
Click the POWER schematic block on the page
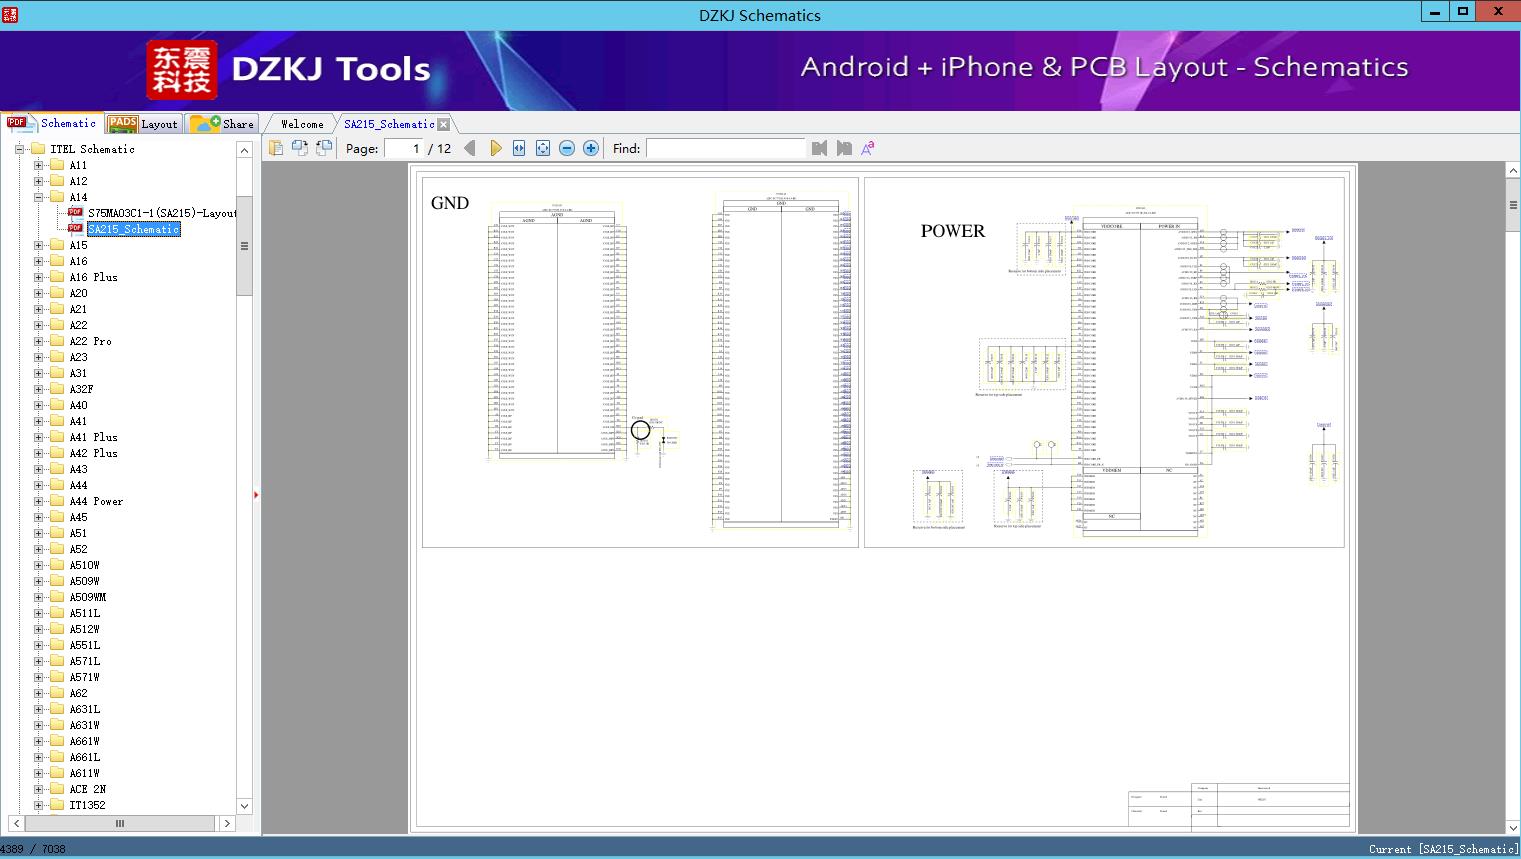tap(1104, 362)
